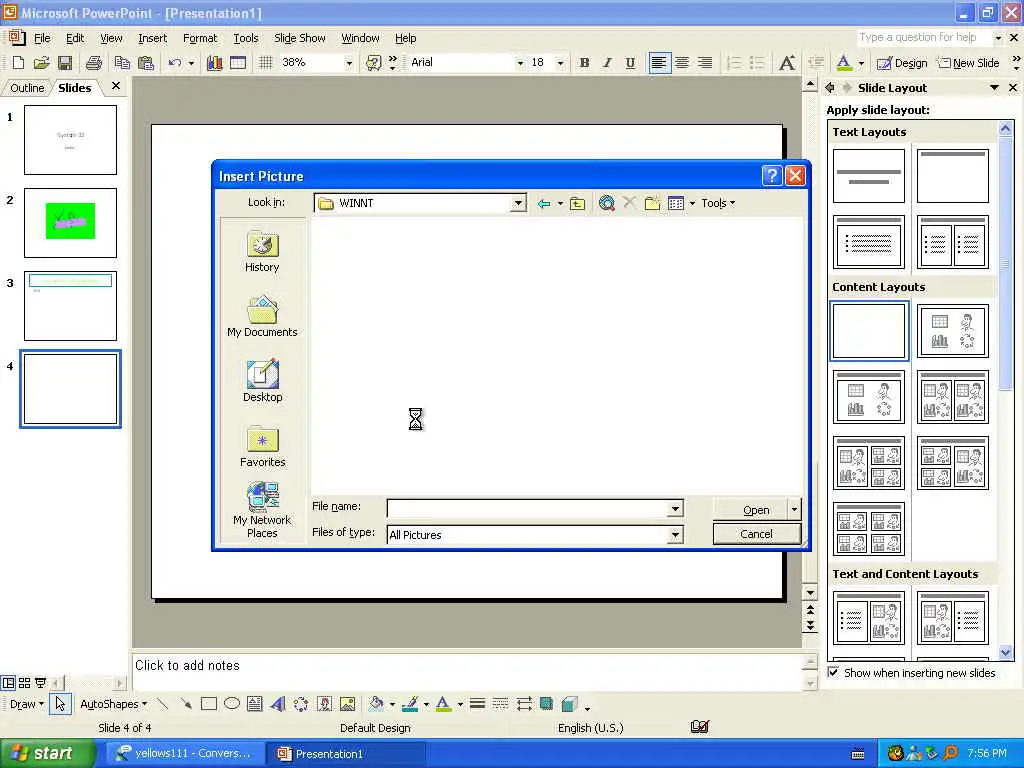Select Center alignment
This screenshot has width=1024, height=768.
[682, 63]
